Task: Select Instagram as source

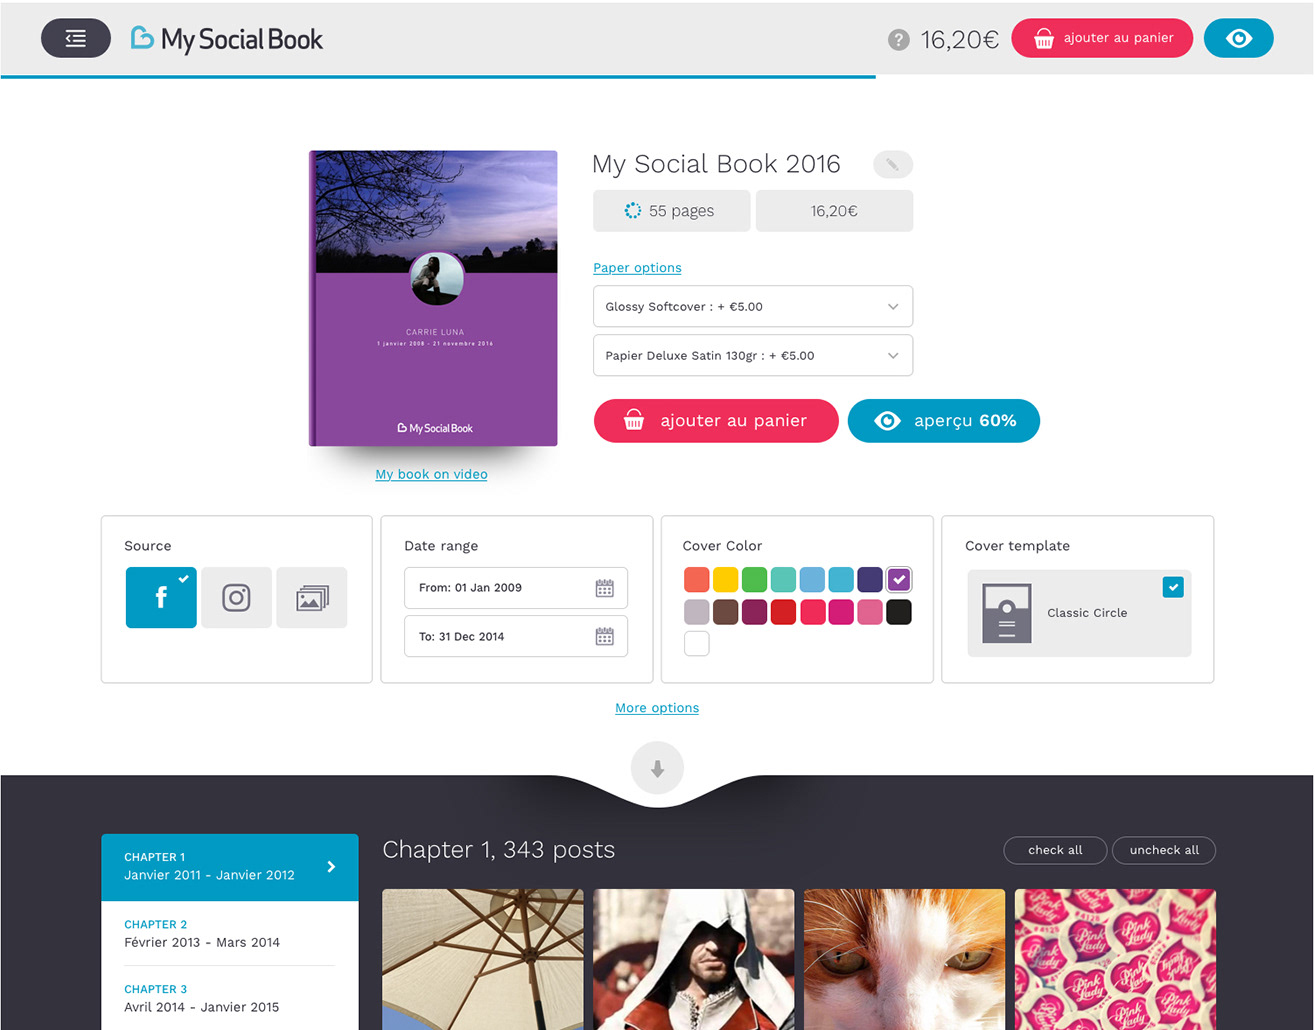Action: point(236,598)
